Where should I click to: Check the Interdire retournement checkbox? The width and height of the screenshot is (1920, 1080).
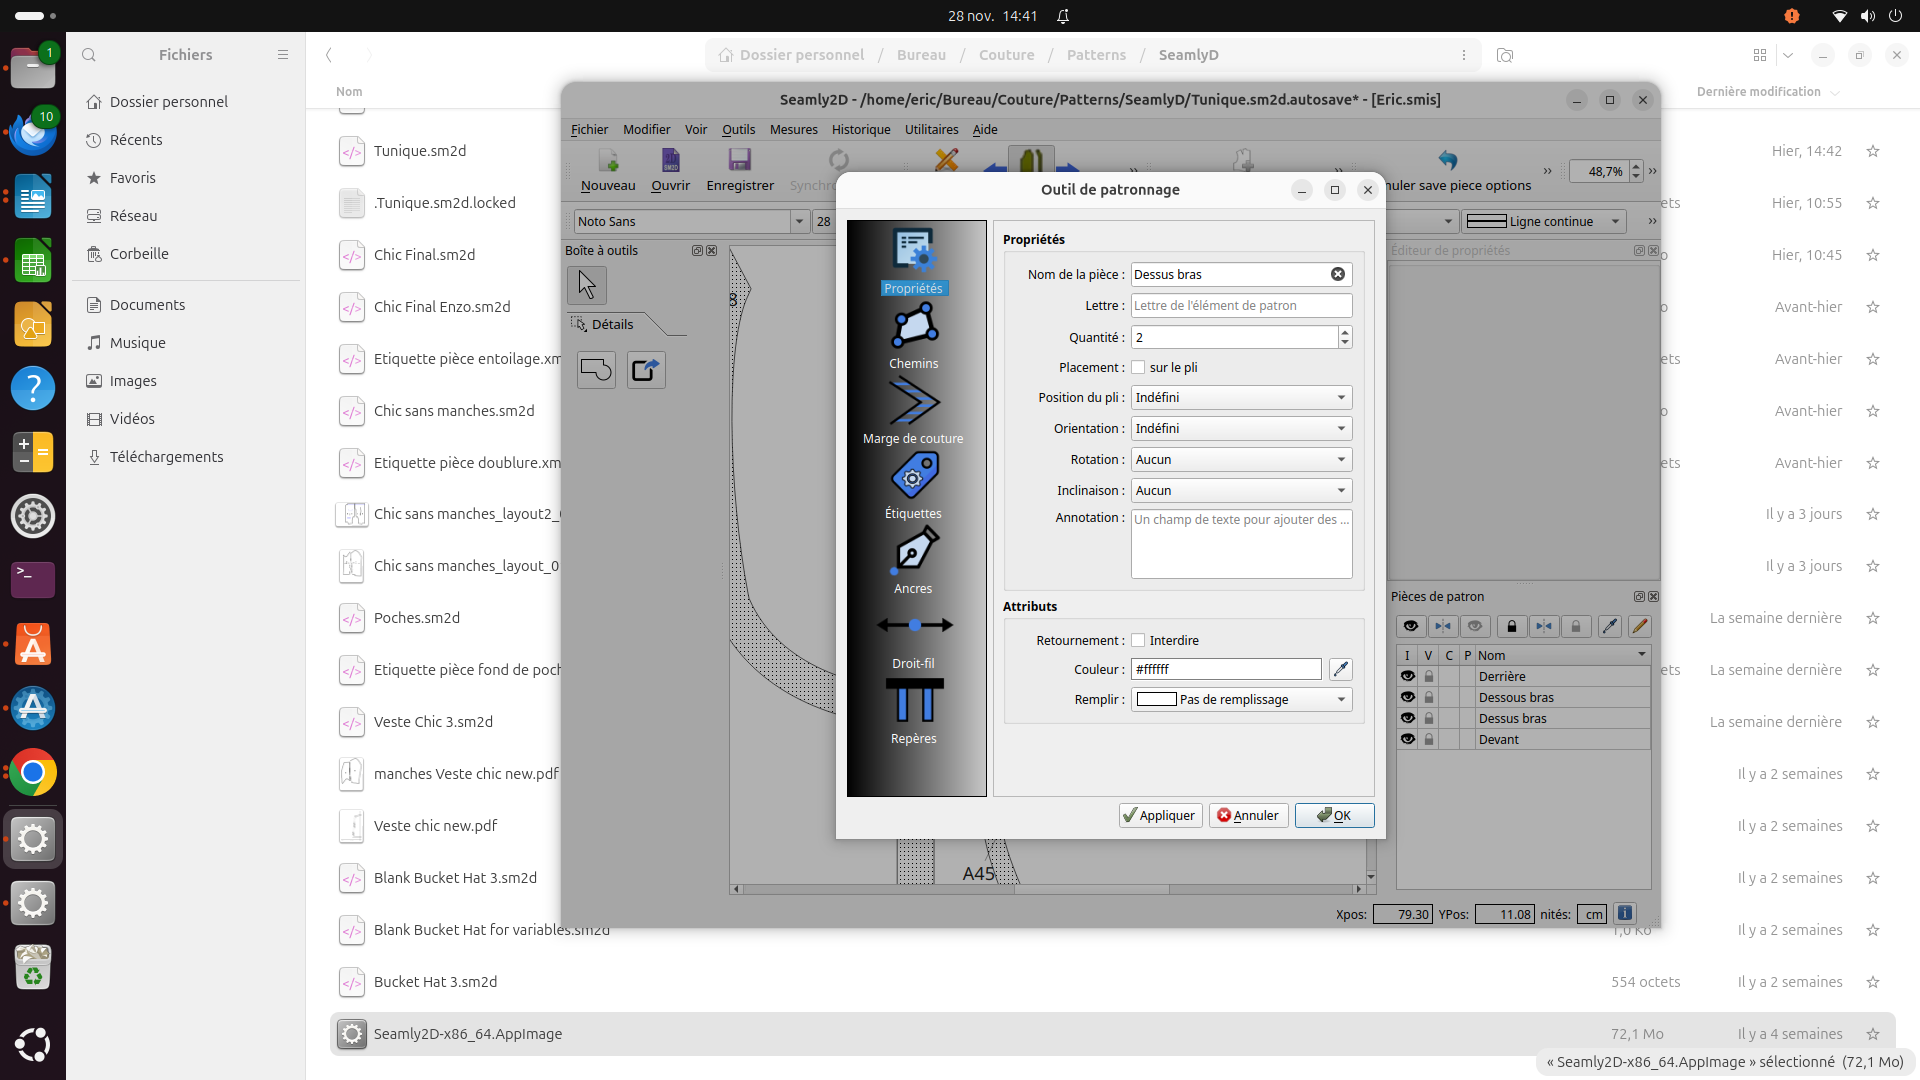1138,641
